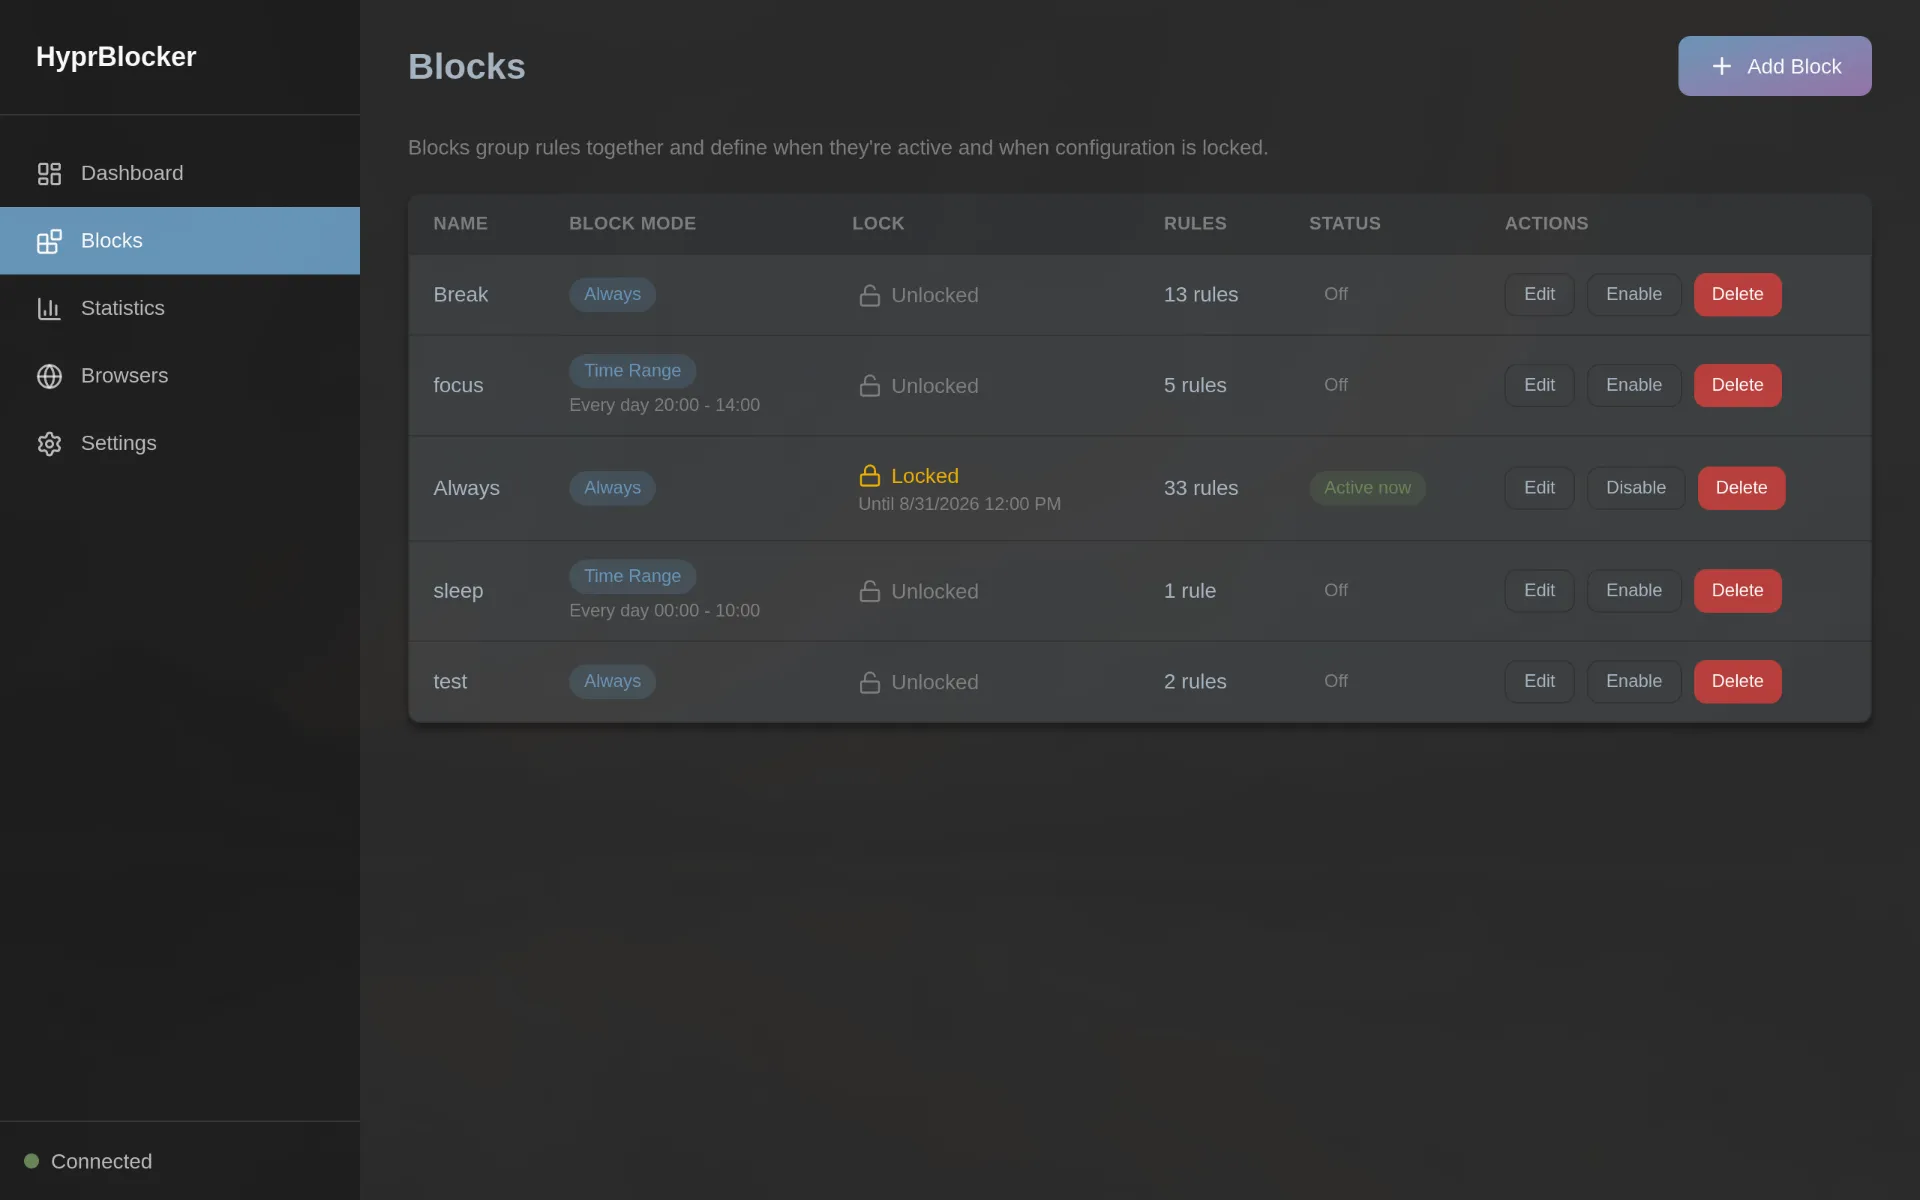Viewport: 1920px width, 1200px height.
Task: Click the Always mode badge for Break
Action: 612,295
